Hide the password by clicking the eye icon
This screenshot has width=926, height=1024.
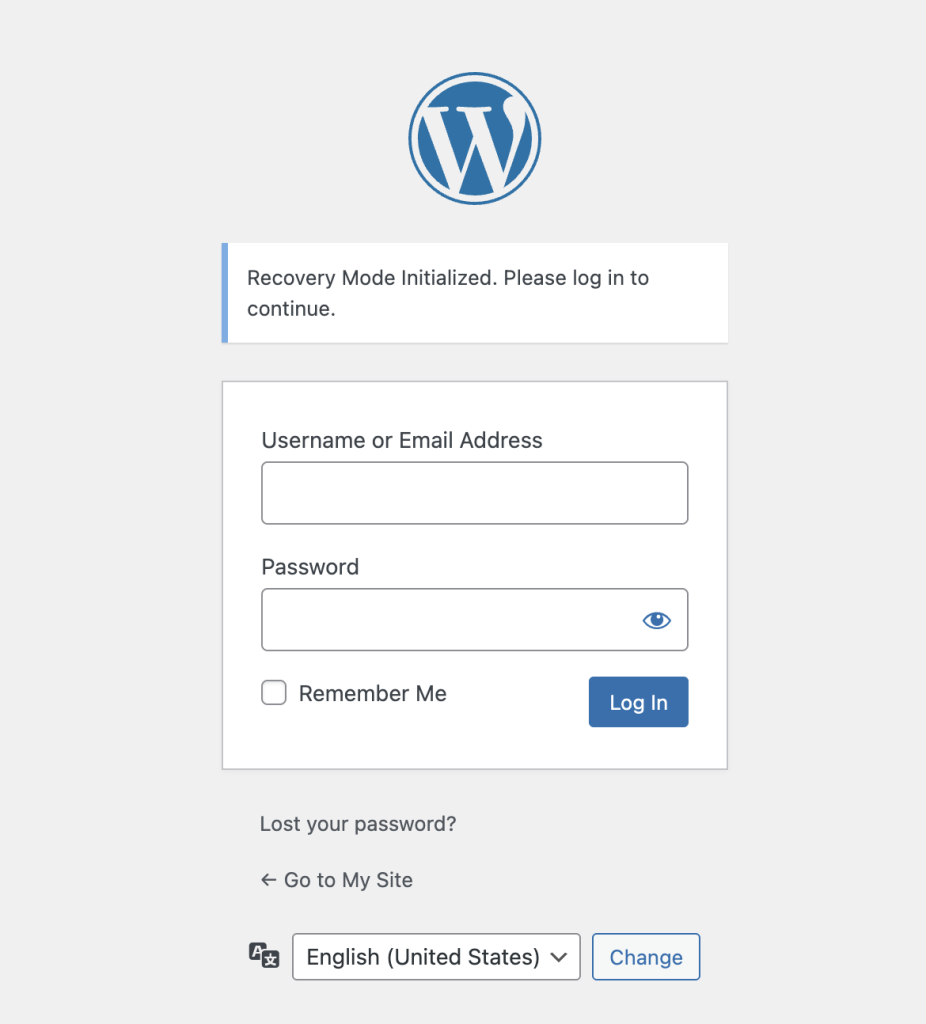pos(656,620)
